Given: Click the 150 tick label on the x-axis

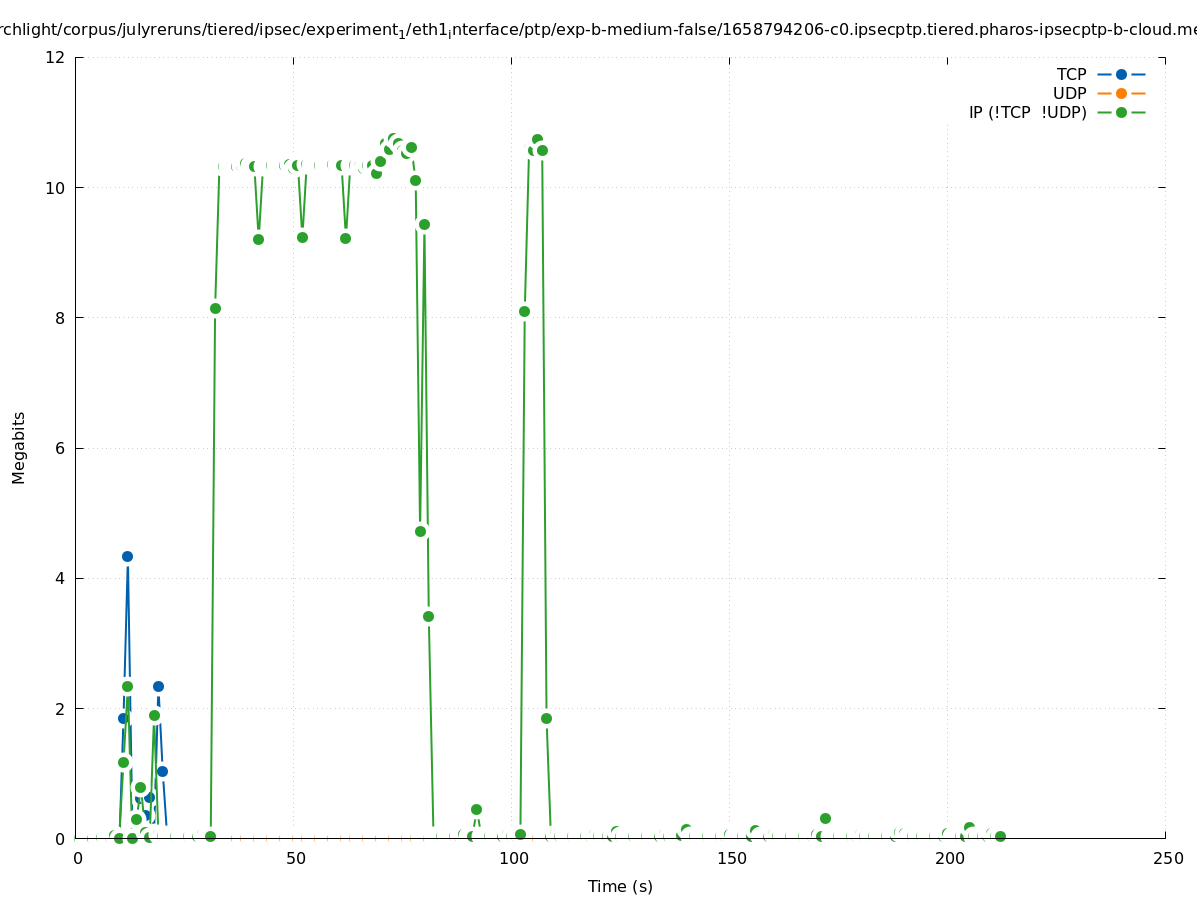Looking at the screenshot, I should [x=730, y=858].
